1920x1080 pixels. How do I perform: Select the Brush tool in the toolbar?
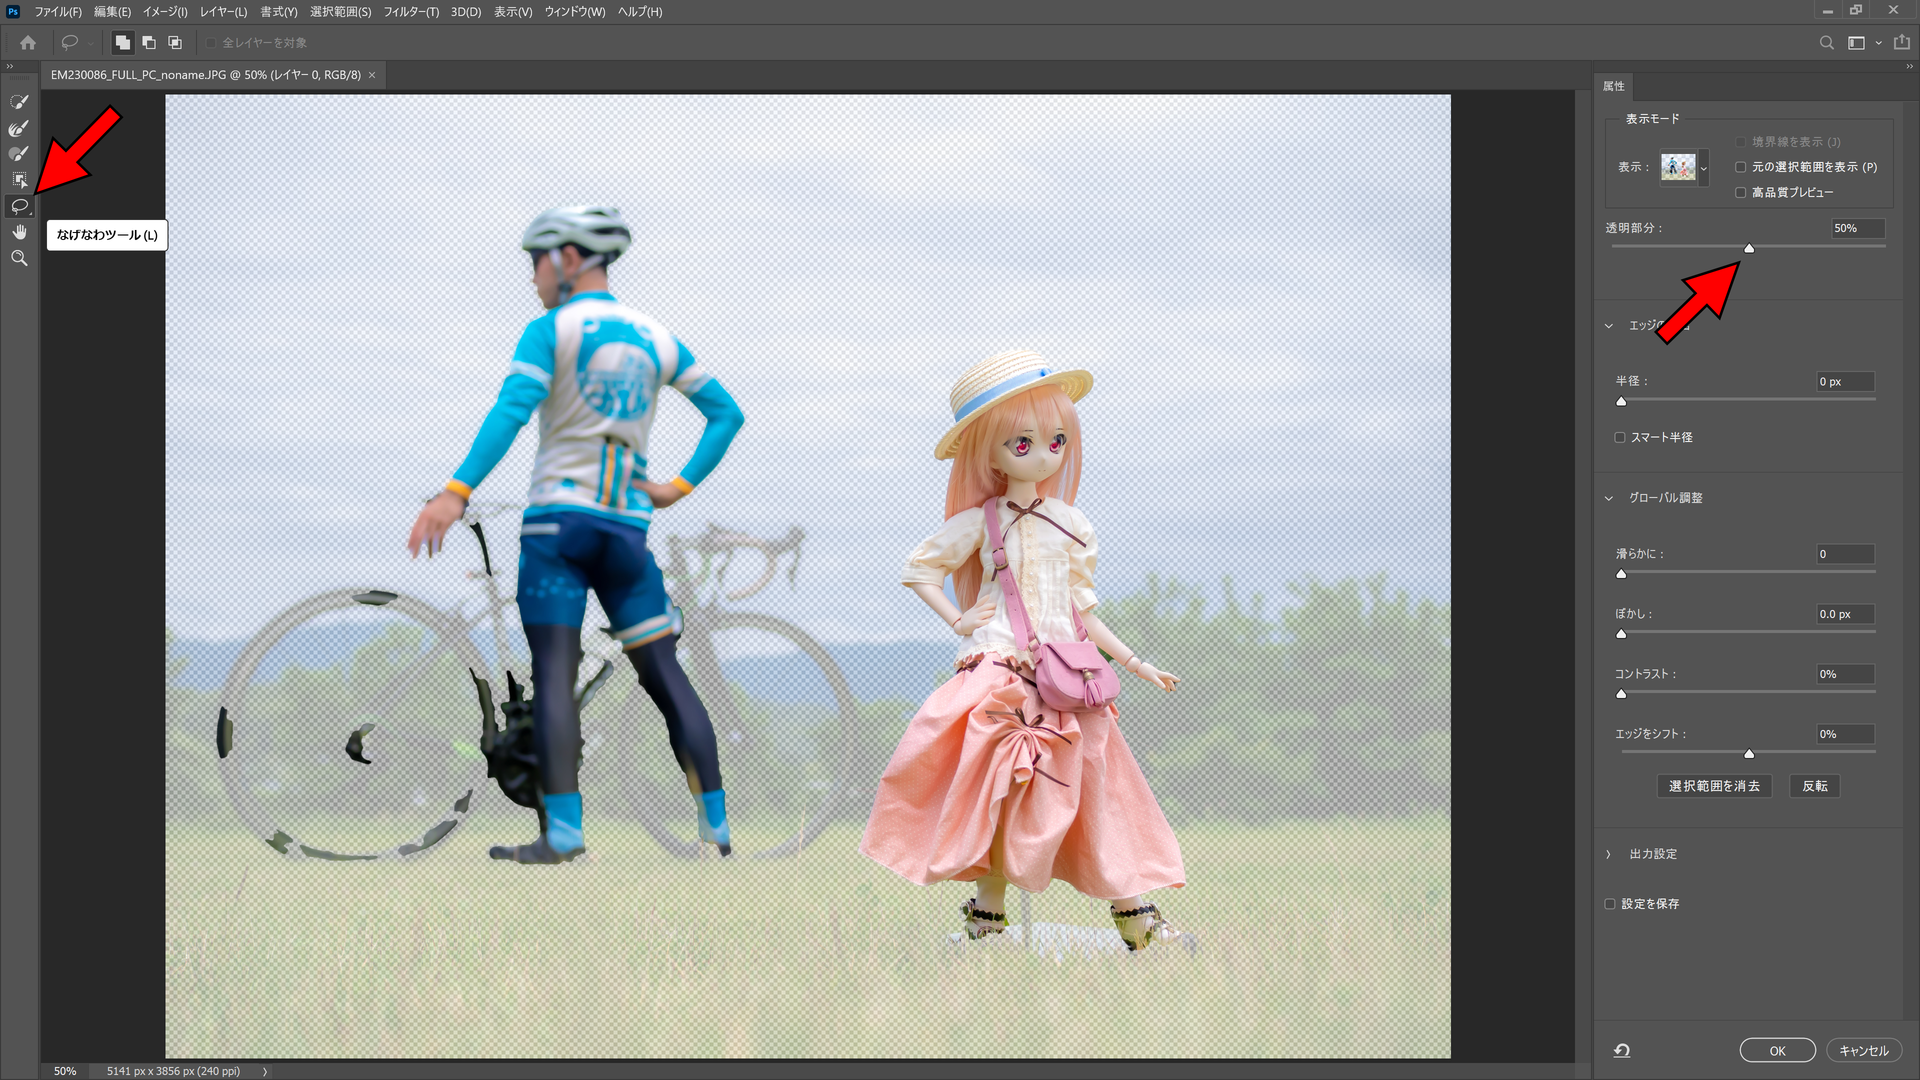[18, 153]
